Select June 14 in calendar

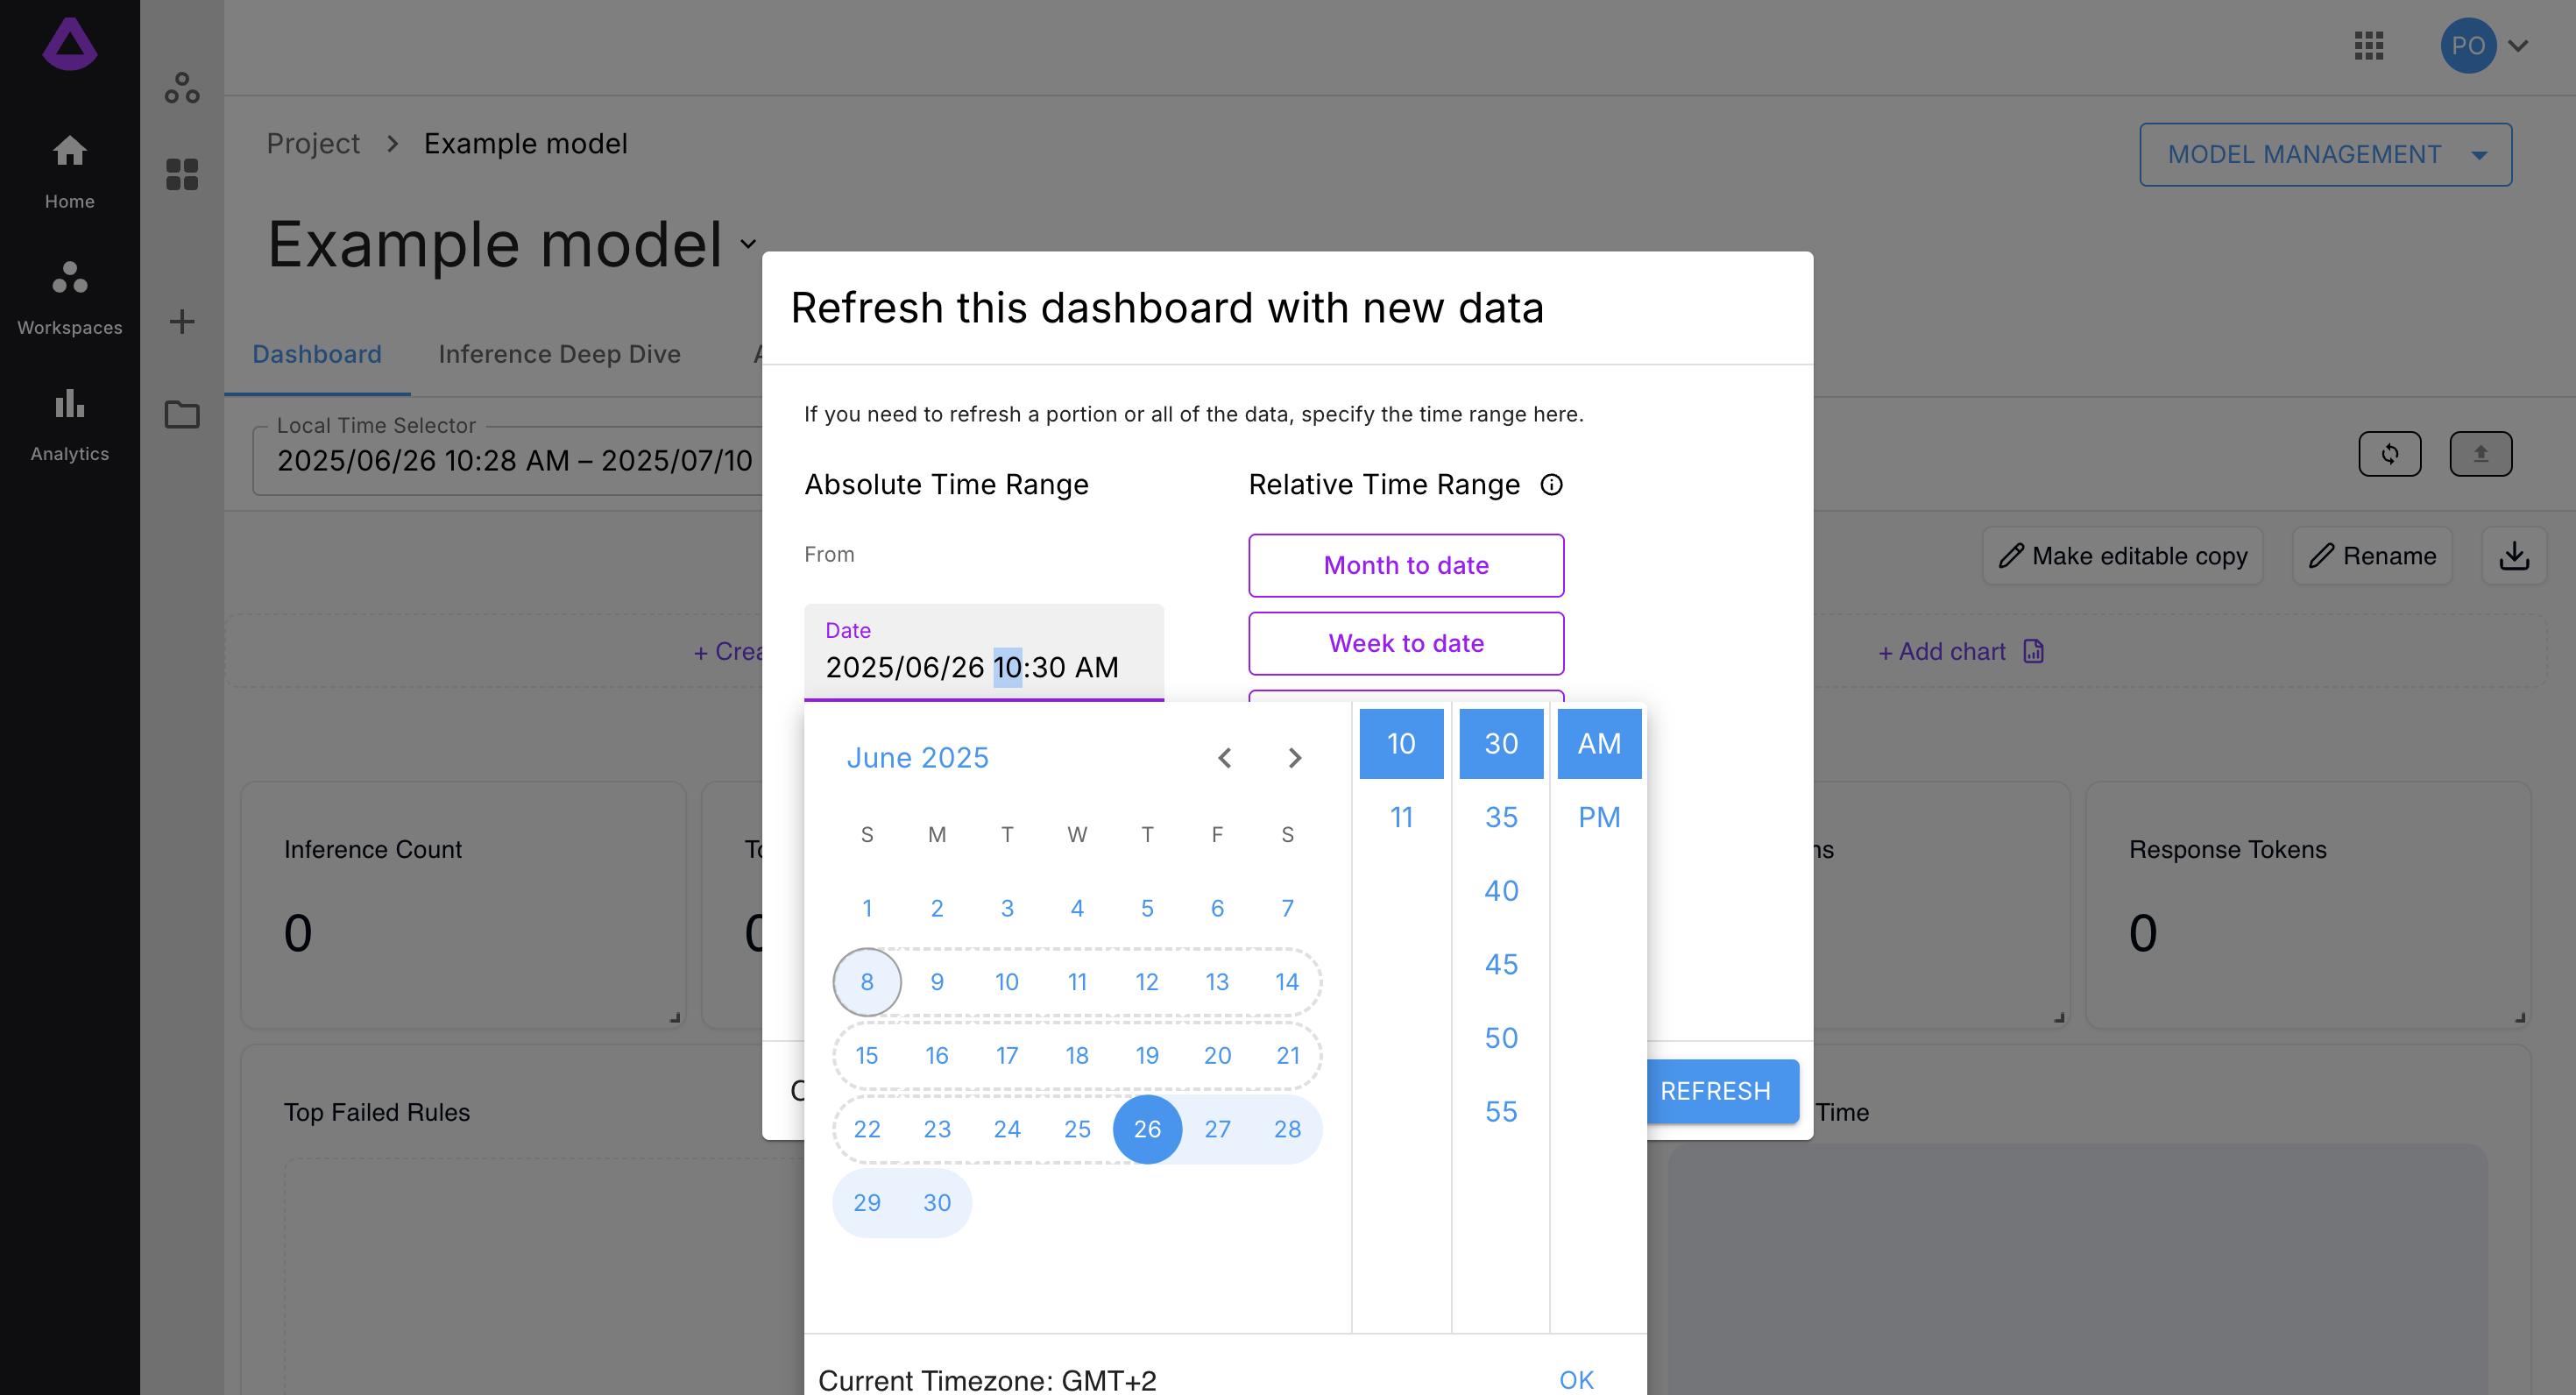click(1287, 982)
